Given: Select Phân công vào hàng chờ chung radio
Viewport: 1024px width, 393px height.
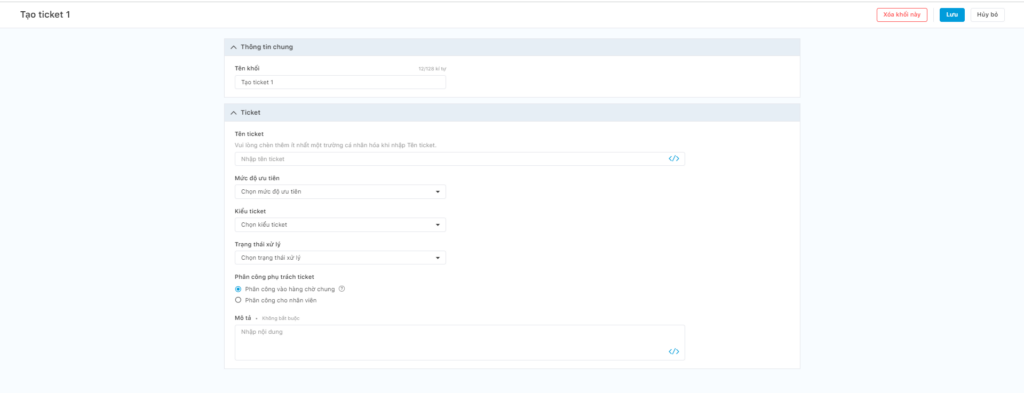Looking at the screenshot, I should click(x=238, y=289).
